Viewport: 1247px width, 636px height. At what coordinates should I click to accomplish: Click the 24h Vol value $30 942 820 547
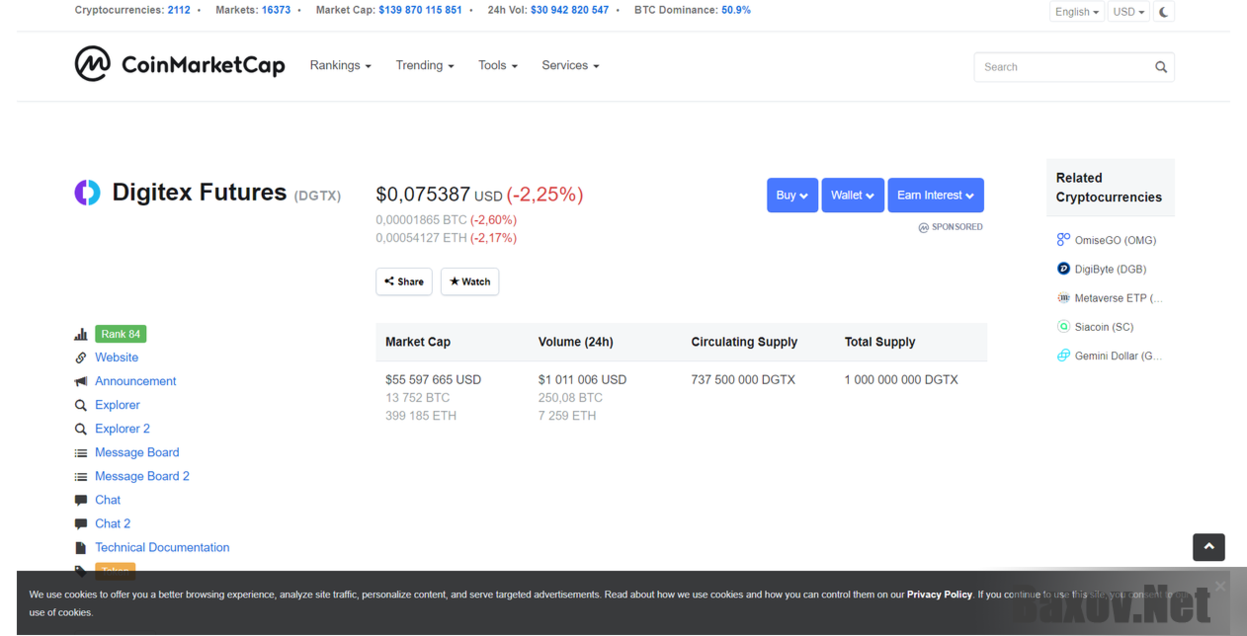coord(569,10)
